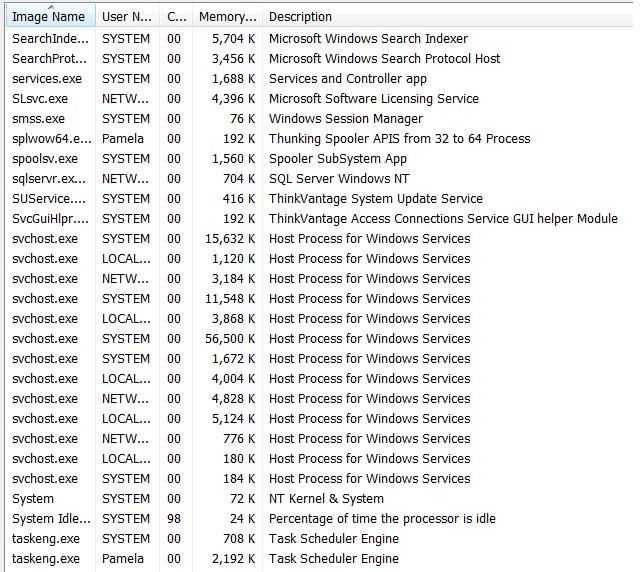Select the splwow64 process owned by Pamela
Screen dimensions: 640x572
(x=51, y=139)
